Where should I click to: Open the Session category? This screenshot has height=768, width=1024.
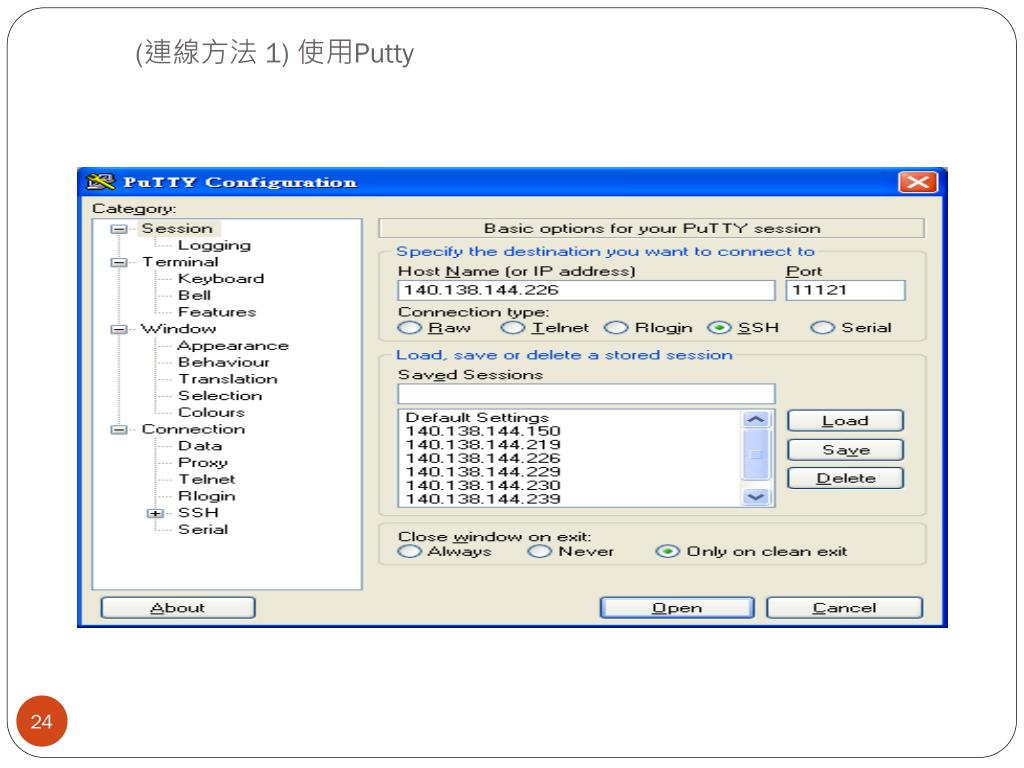177,229
